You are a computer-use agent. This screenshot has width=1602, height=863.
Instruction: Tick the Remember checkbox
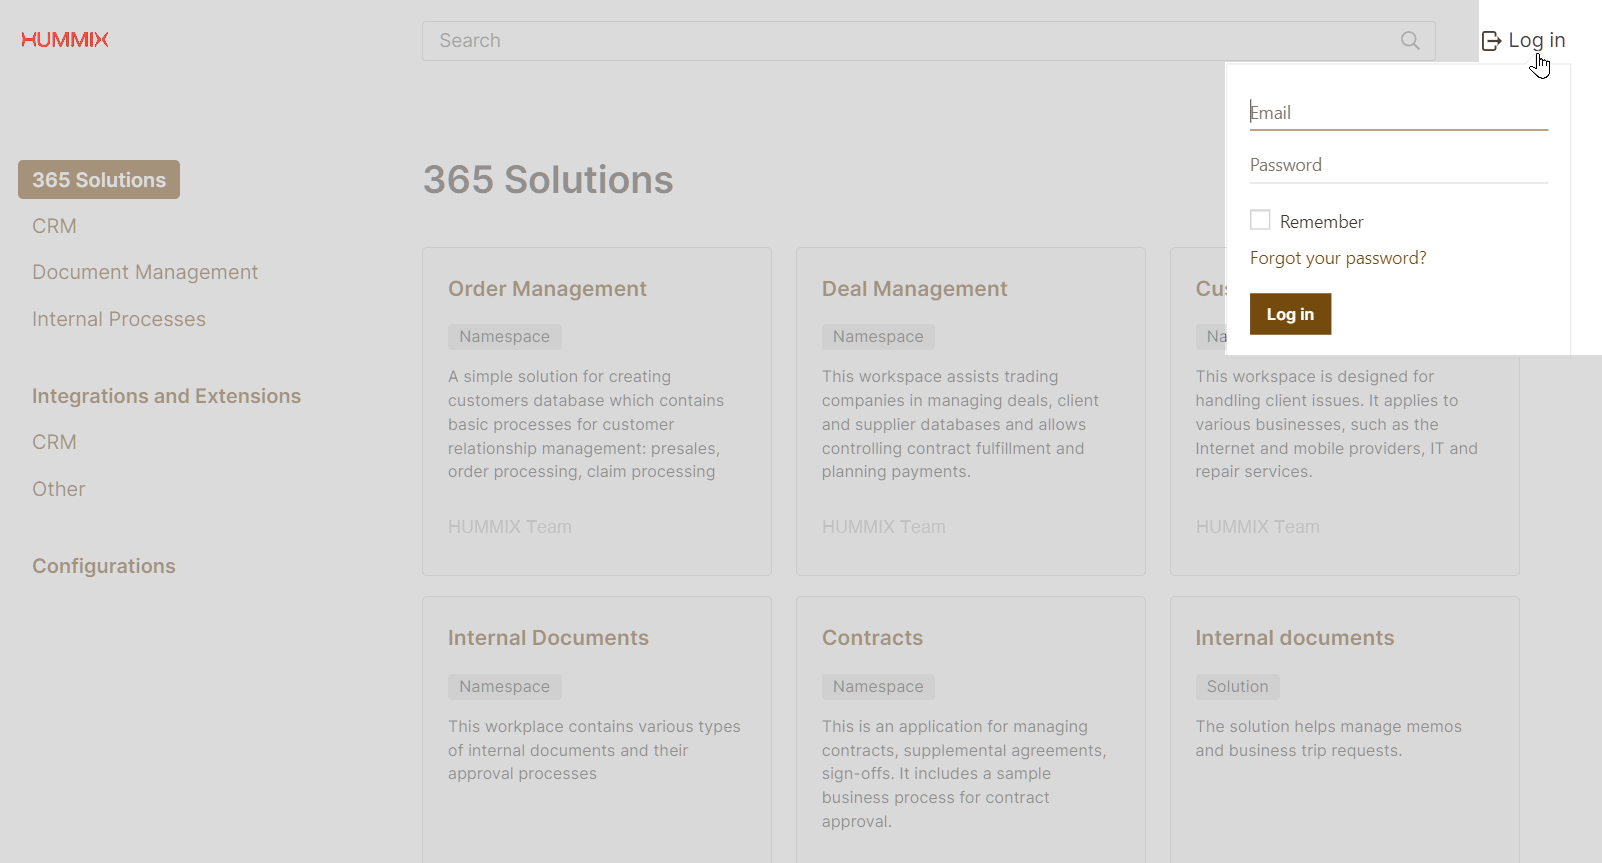(x=1260, y=220)
